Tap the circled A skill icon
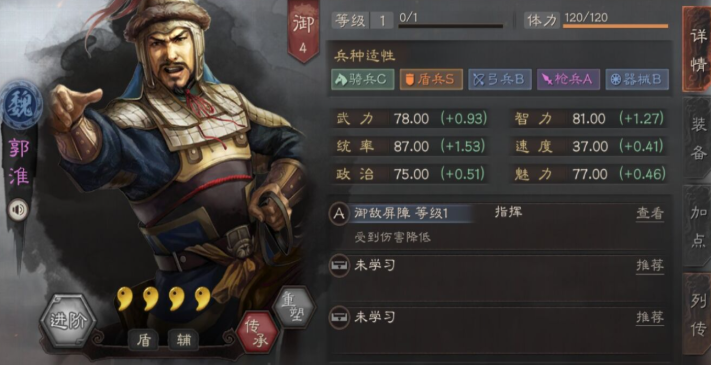The height and width of the screenshot is (365, 711). click(339, 214)
